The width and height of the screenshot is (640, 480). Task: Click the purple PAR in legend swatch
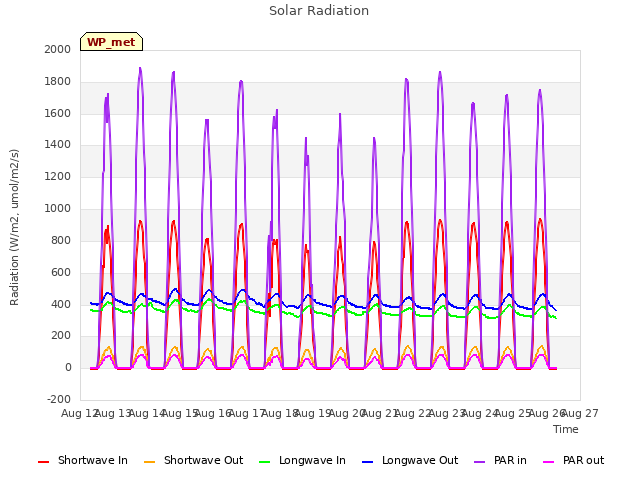[479, 462]
